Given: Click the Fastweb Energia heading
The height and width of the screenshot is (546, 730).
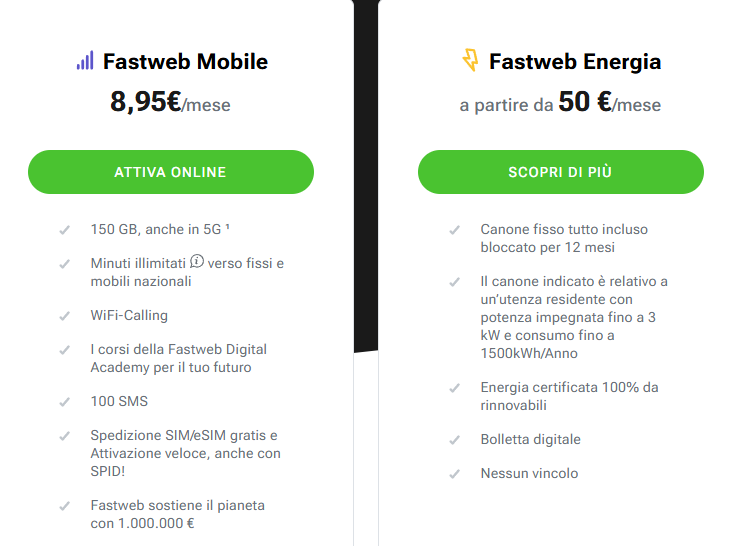Looking at the screenshot, I should [x=575, y=61].
